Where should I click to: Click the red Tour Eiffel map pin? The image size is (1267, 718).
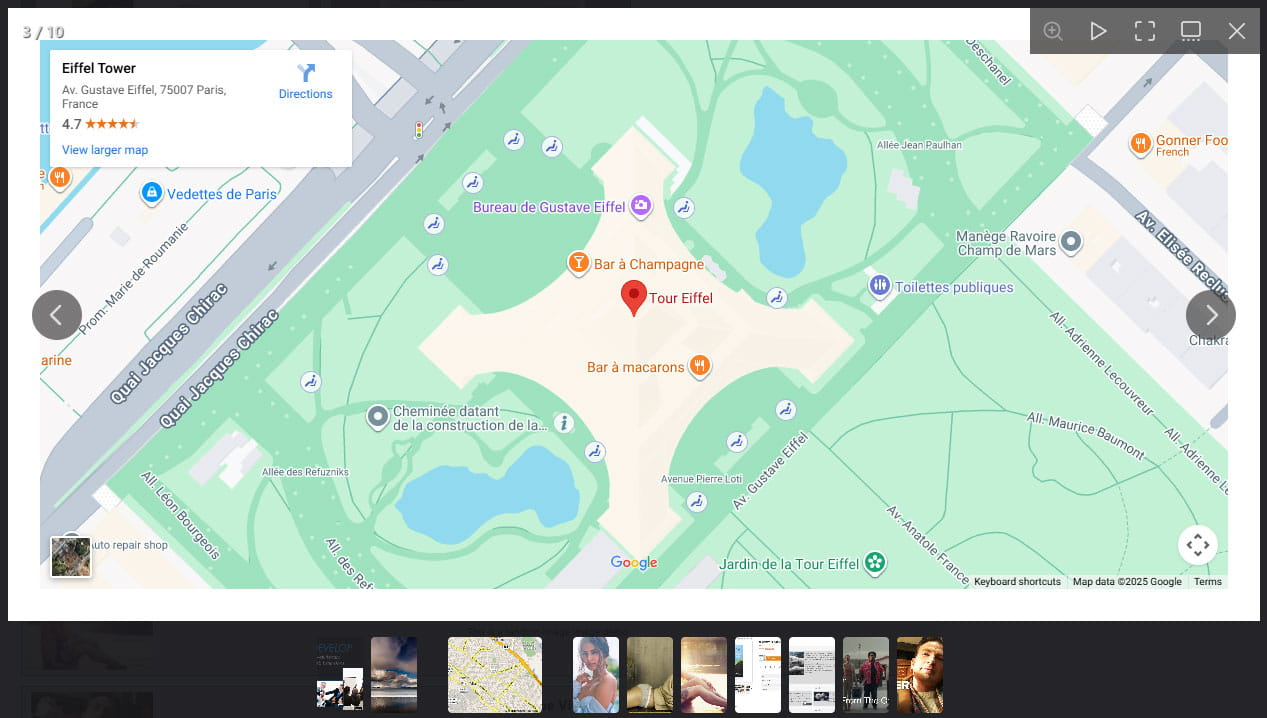point(633,297)
